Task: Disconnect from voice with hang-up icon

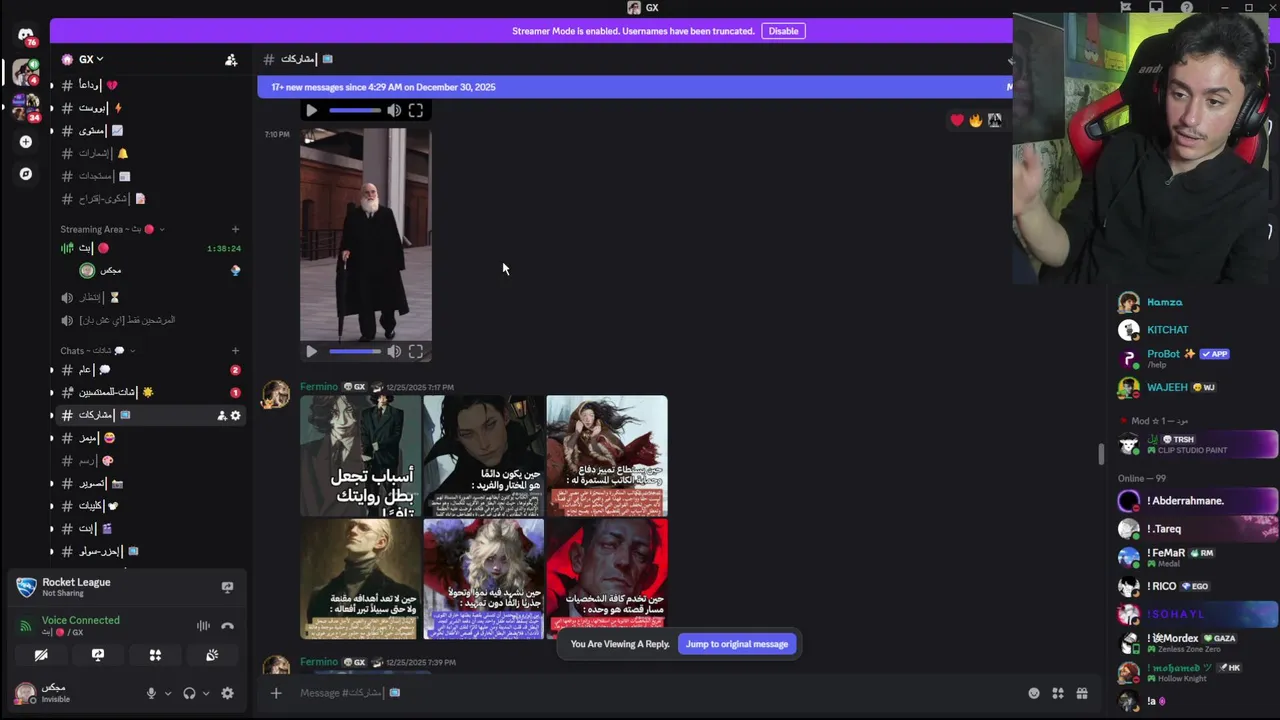Action: (227, 626)
